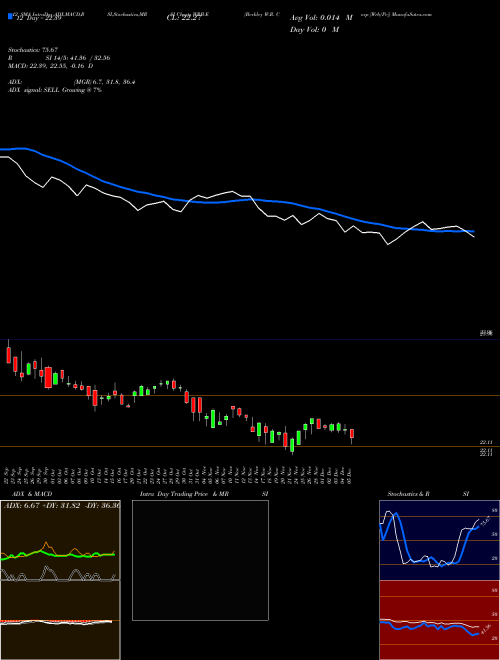
Task: Open the red RSI oscillator panel
Action: (x=439, y=620)
